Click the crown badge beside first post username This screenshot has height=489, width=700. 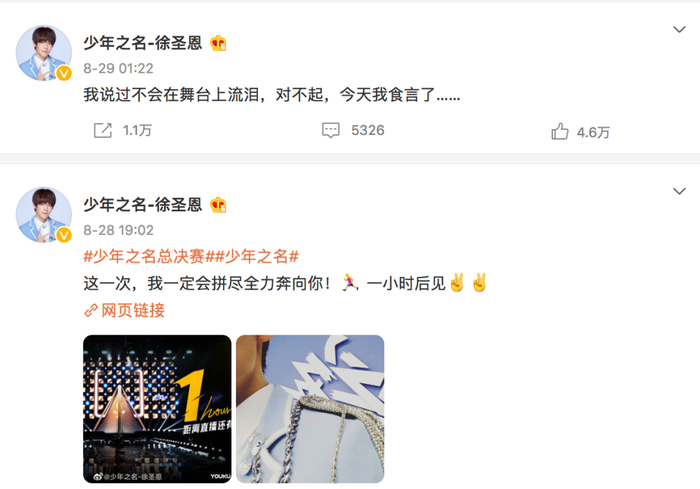(x=218, y=43)
